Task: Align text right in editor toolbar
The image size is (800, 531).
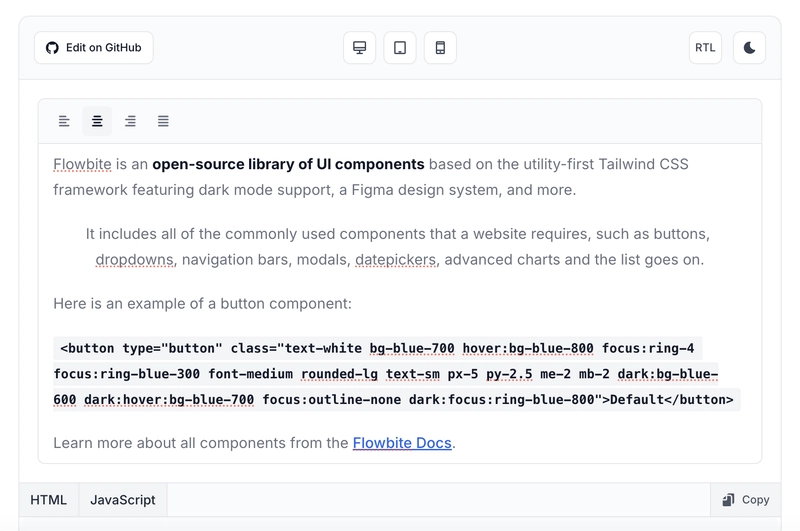Action: pos(130,121)
